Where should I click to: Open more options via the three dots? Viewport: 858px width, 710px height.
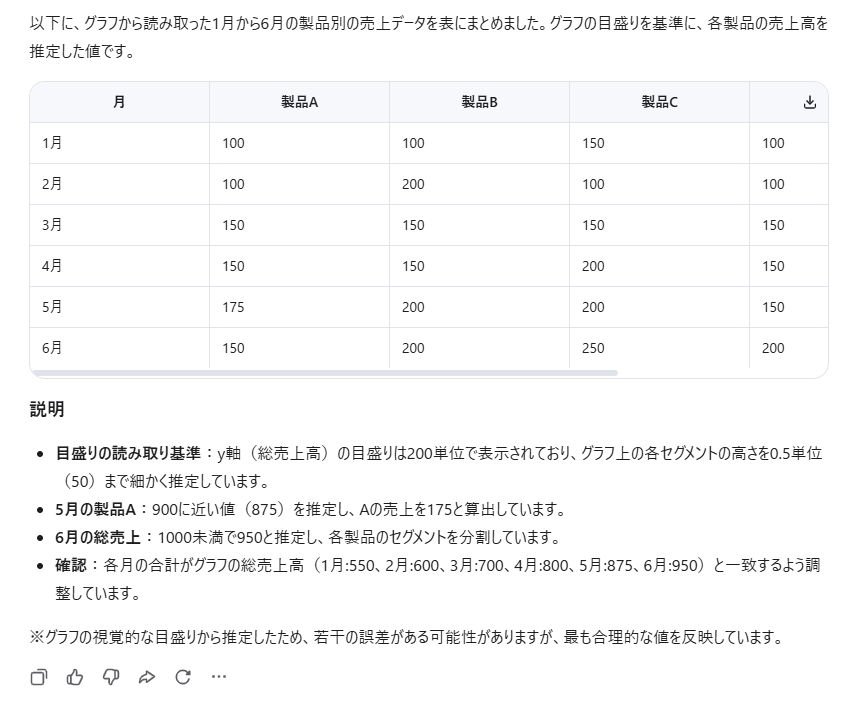[x=219, y=677]
